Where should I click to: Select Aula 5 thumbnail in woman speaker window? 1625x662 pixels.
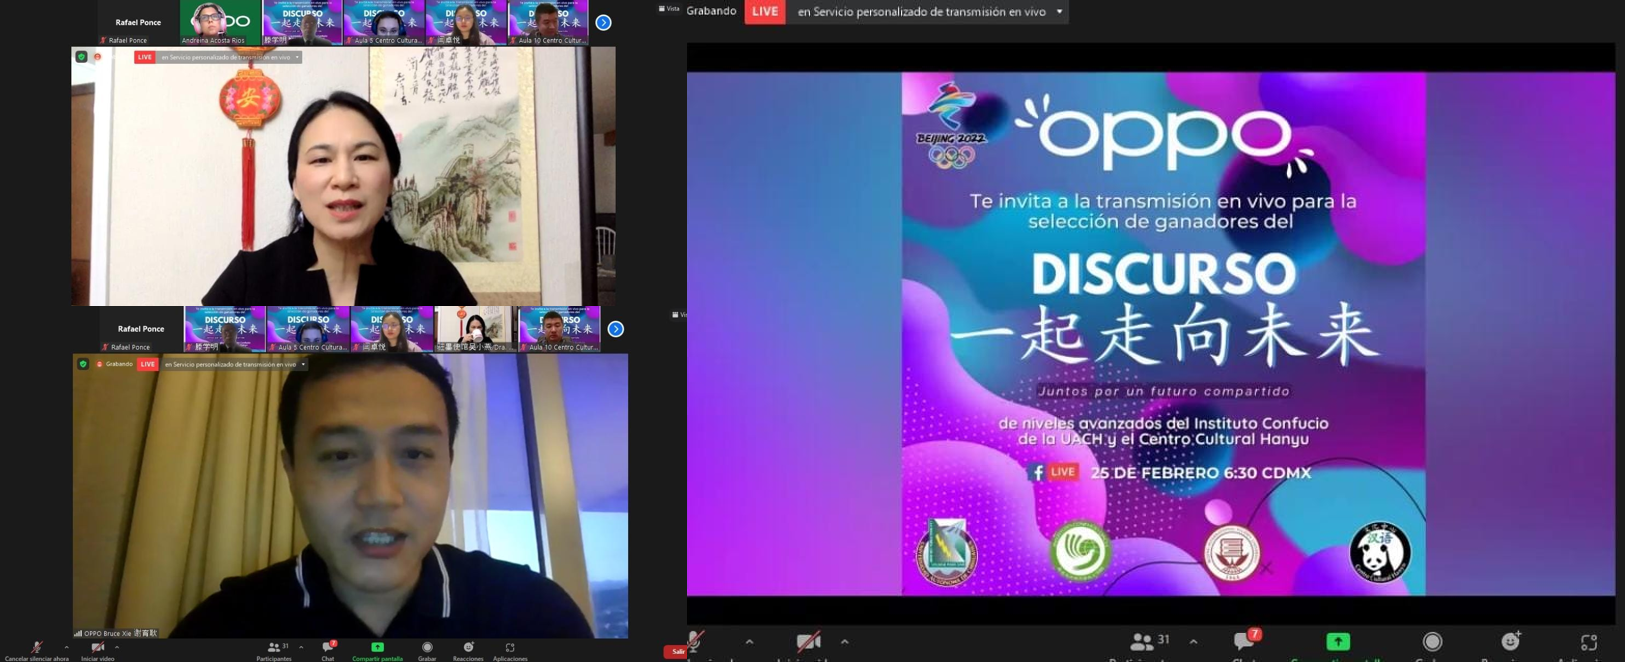coord(384,23)
